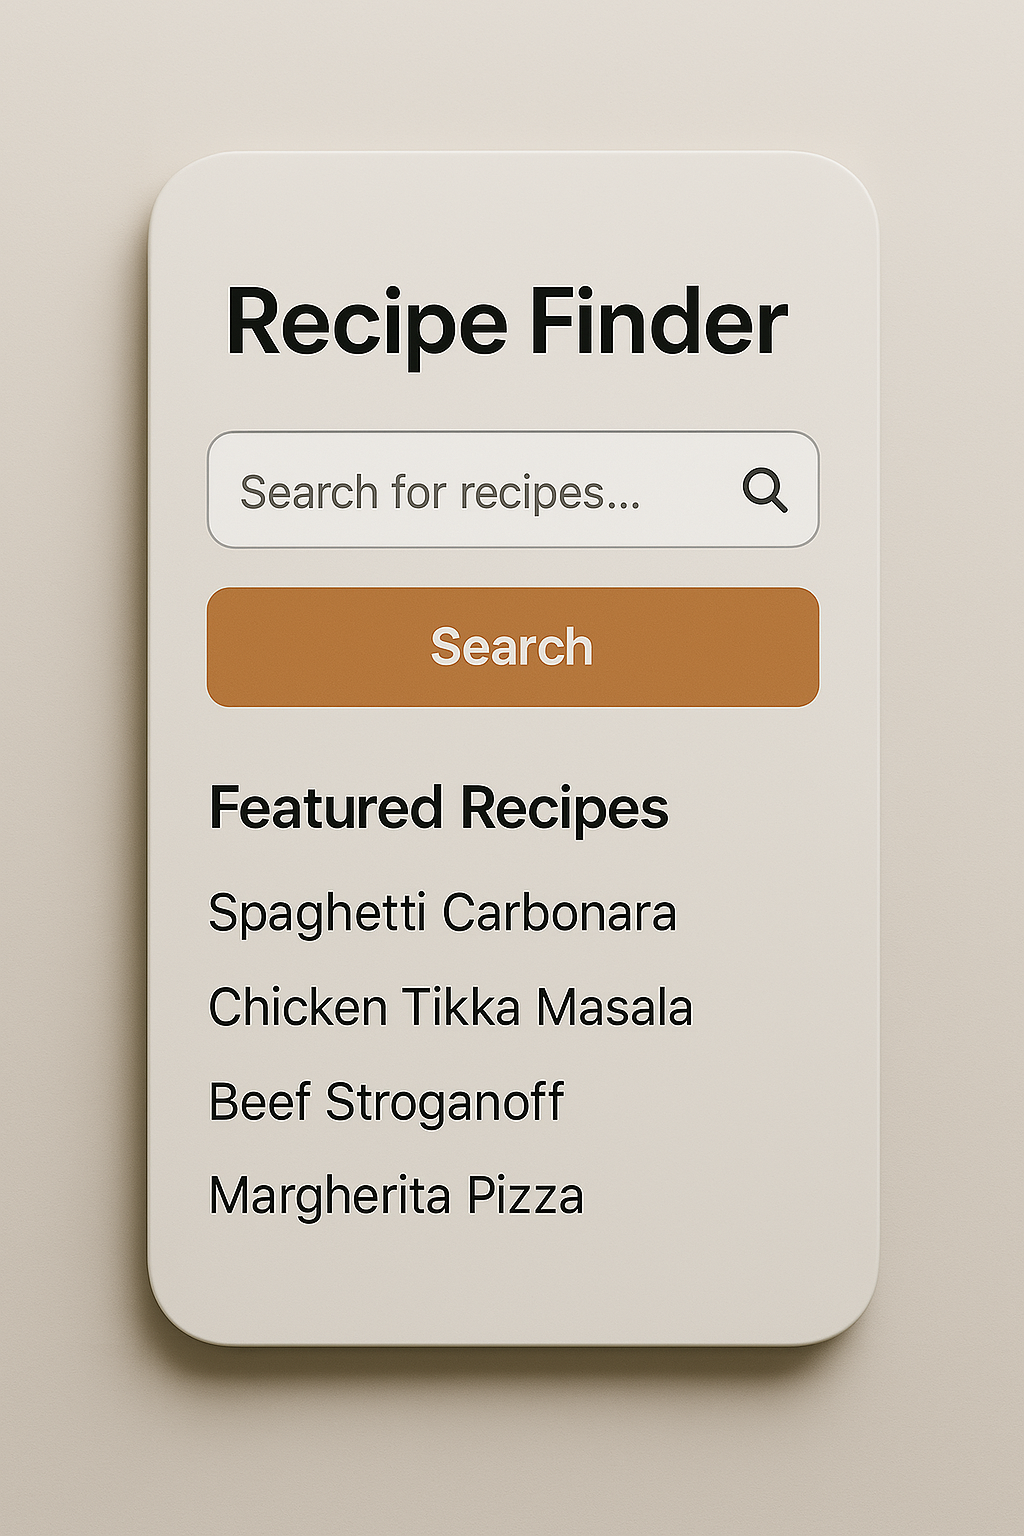Image resolution: width=1024 pixels, height=1536 pixels.
Task: Click the word 'Masala' in the featured list
Action: coord(614,1007)
